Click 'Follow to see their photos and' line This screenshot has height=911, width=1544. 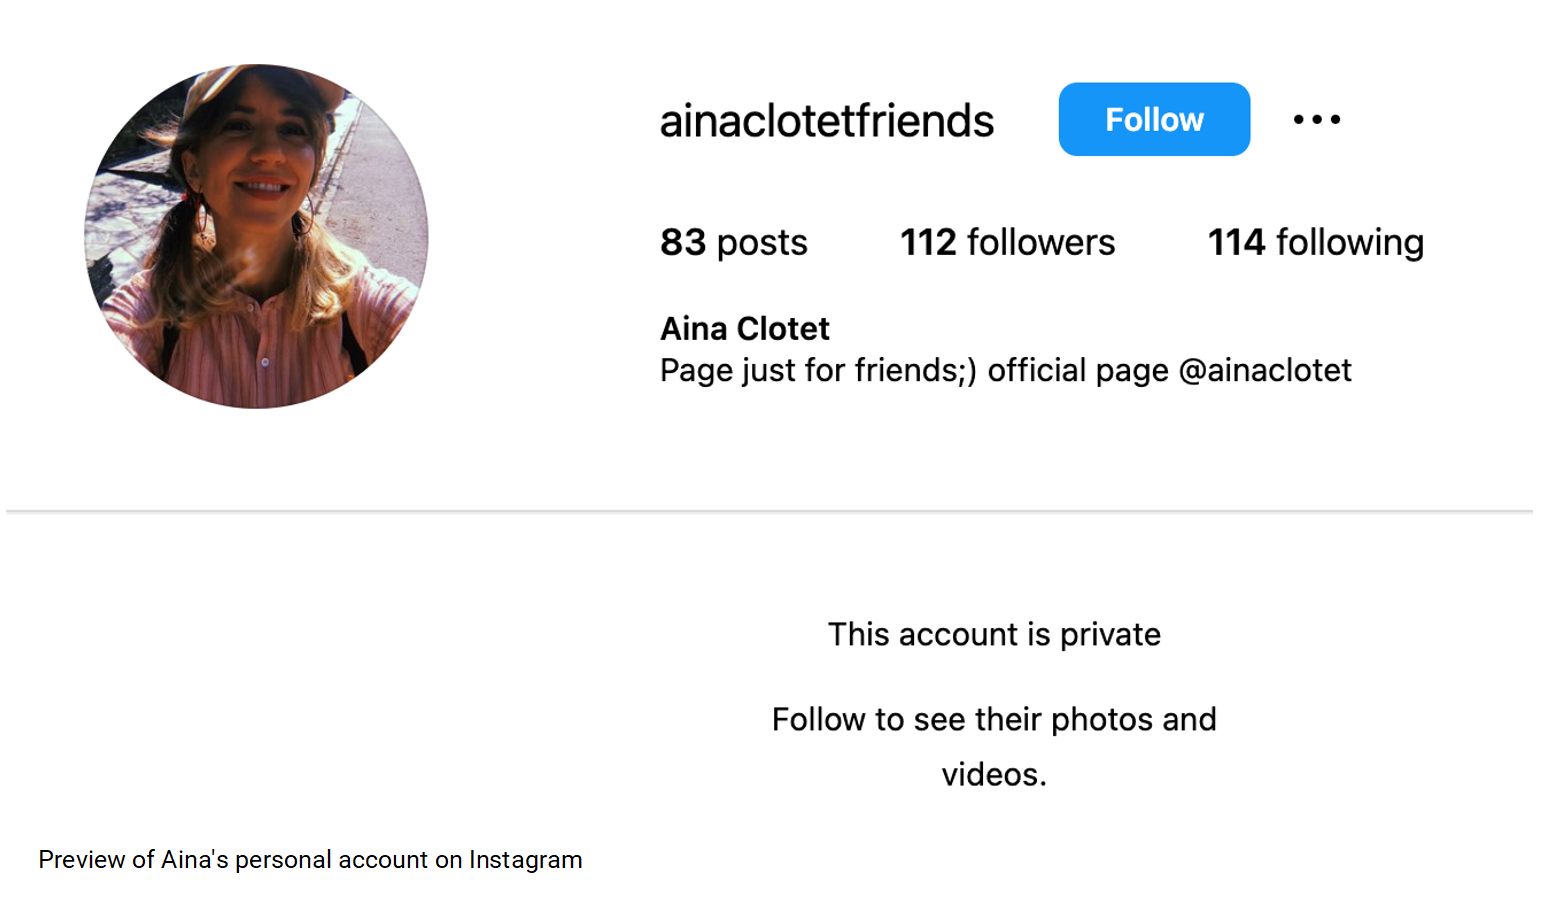(x=994, y=719)
